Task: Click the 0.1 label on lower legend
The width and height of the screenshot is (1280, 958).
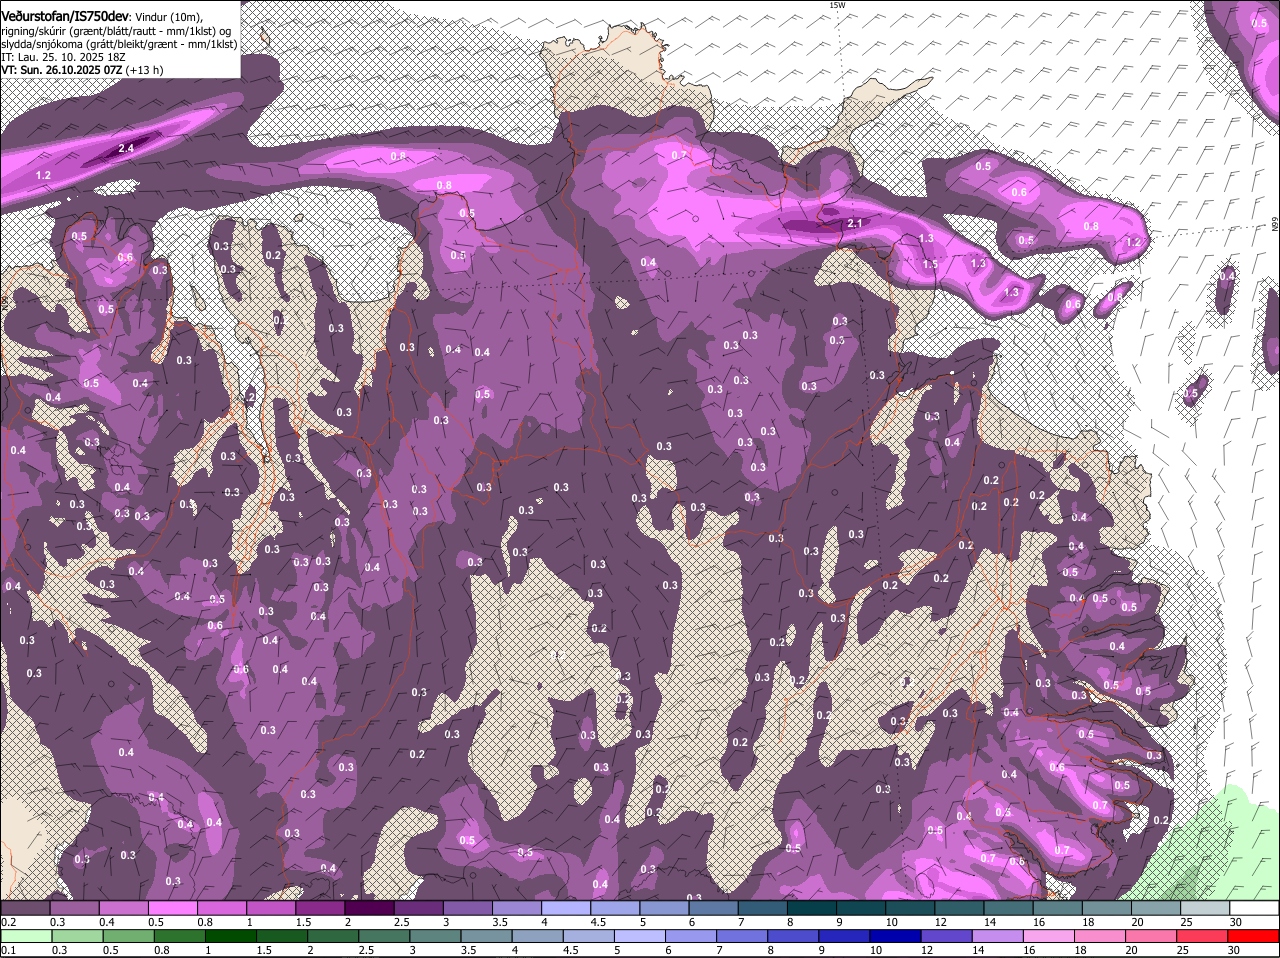Action: pos(8,949)
